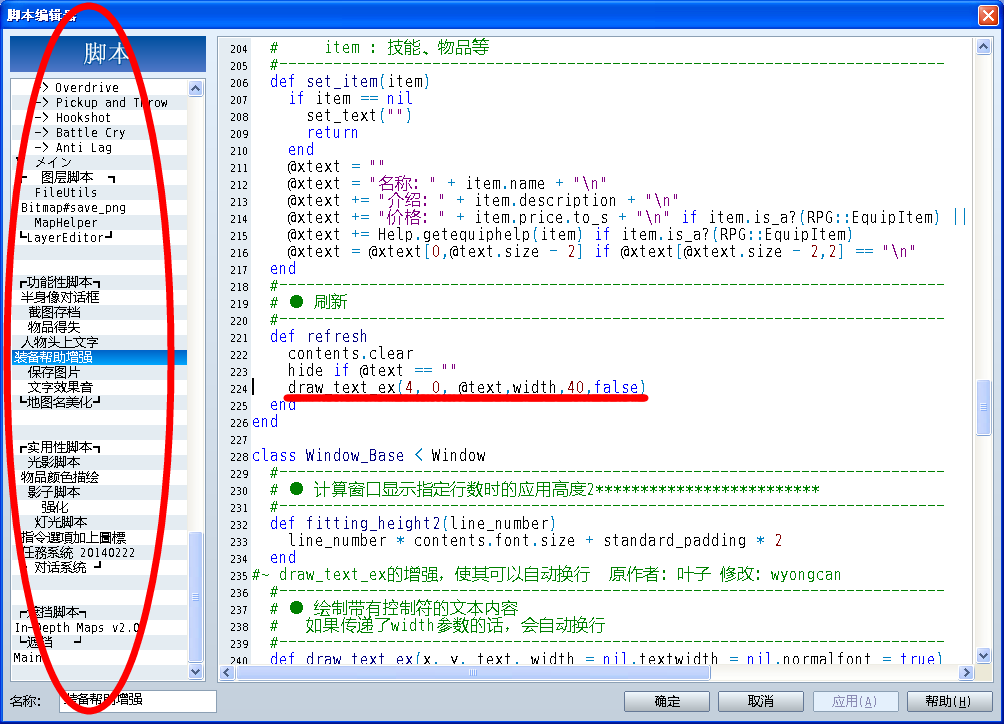Focus the 名称 script name field
1004x724 pixels.
pos(138,700)
